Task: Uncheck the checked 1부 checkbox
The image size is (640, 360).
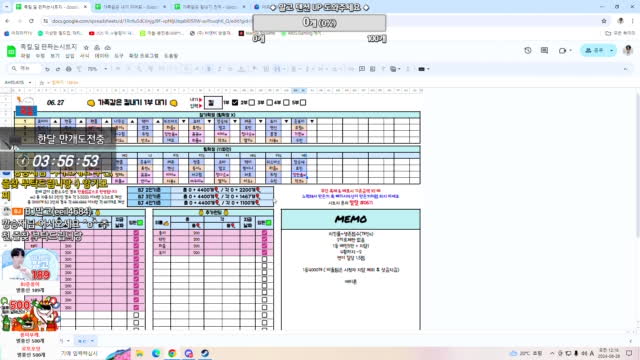Action: pos(235,102)
